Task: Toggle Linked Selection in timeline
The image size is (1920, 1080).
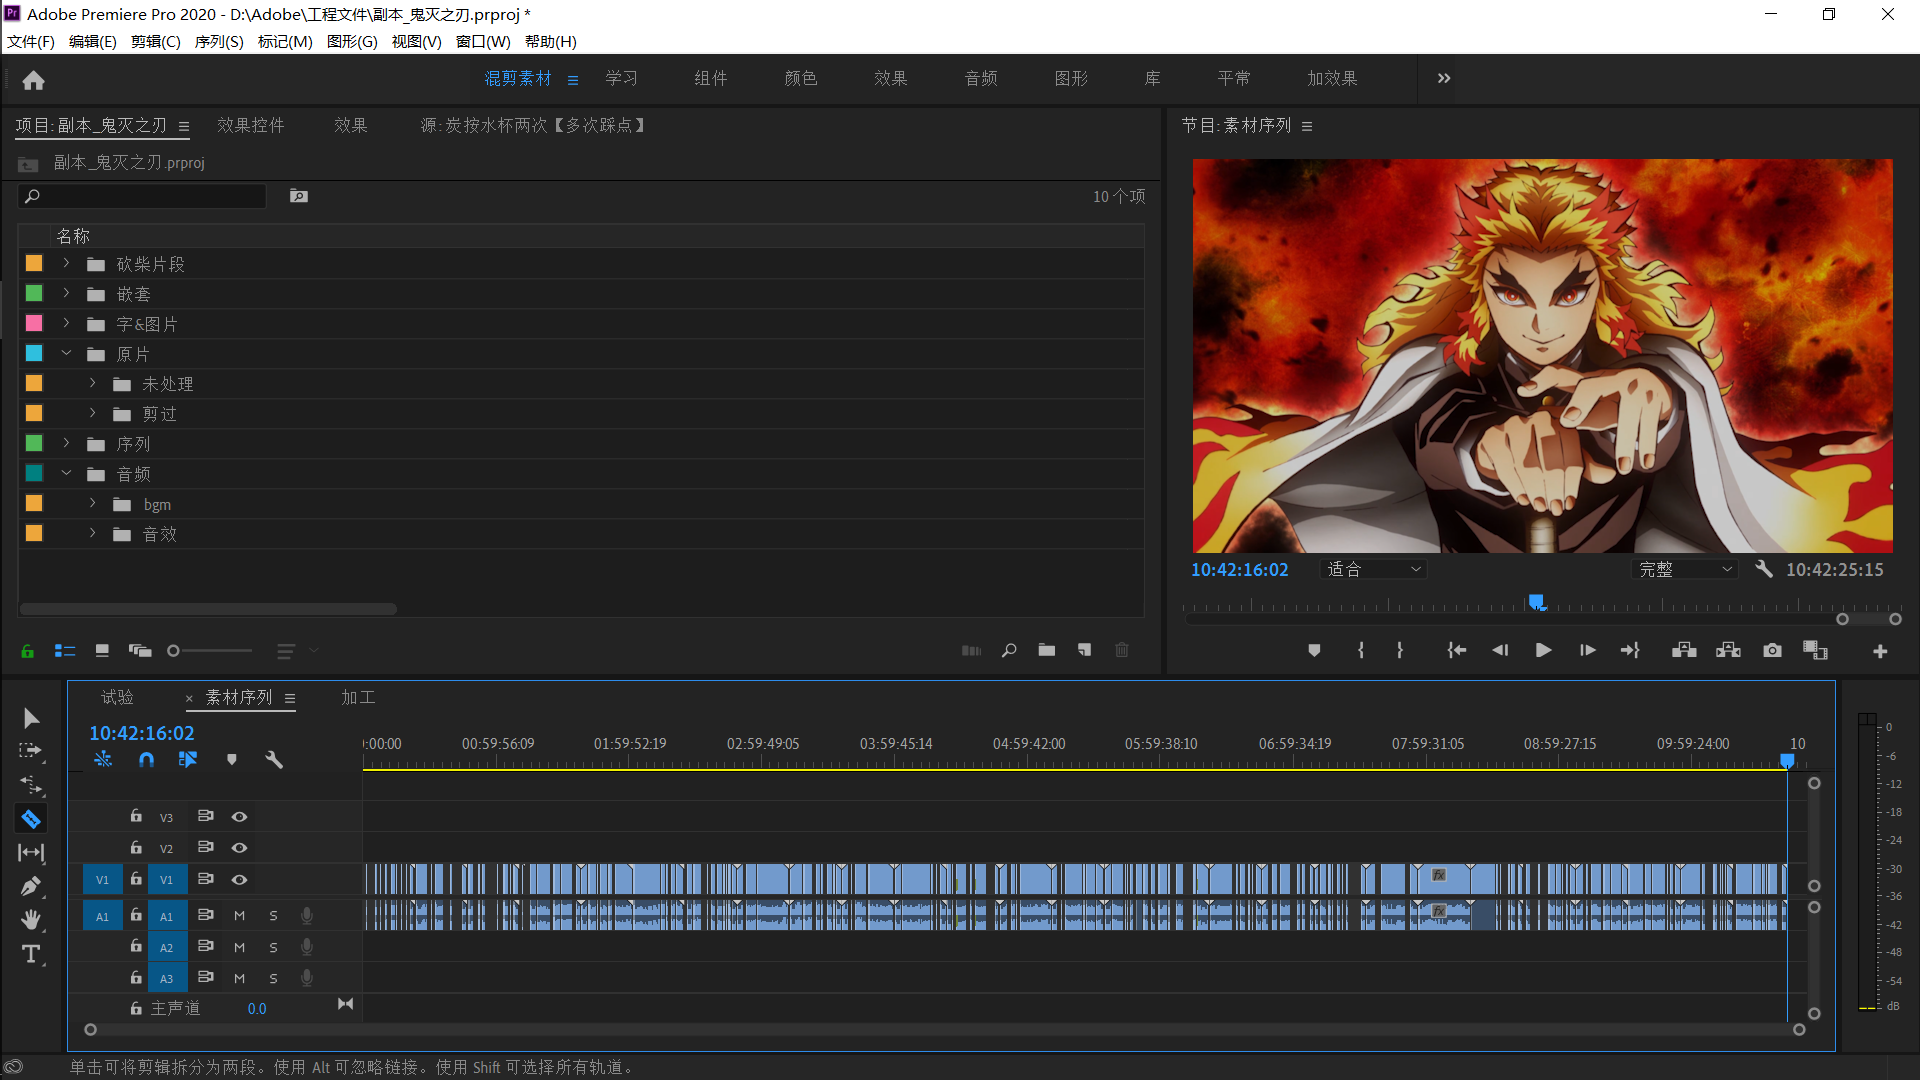Action: click(x=188, y=760)
